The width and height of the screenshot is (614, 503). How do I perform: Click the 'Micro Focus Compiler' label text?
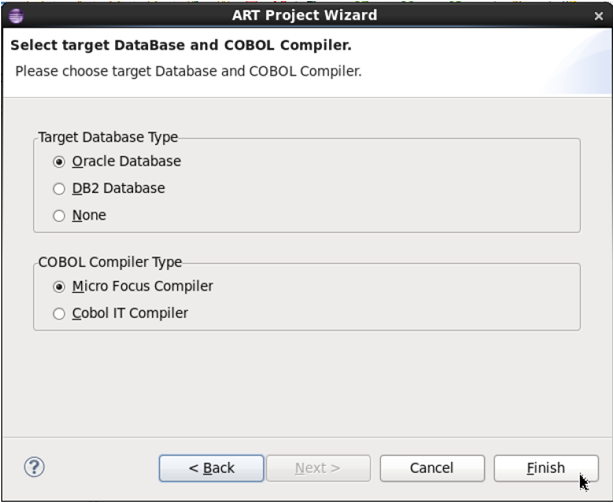click(142, 286)
